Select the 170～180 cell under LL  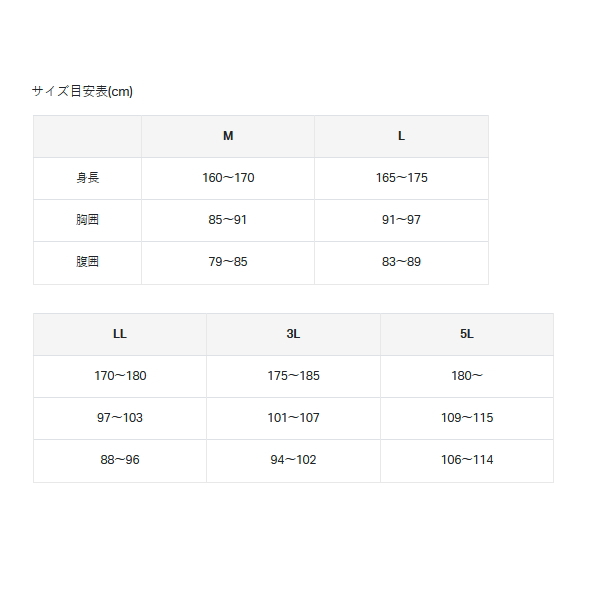[x=120, y=376]
